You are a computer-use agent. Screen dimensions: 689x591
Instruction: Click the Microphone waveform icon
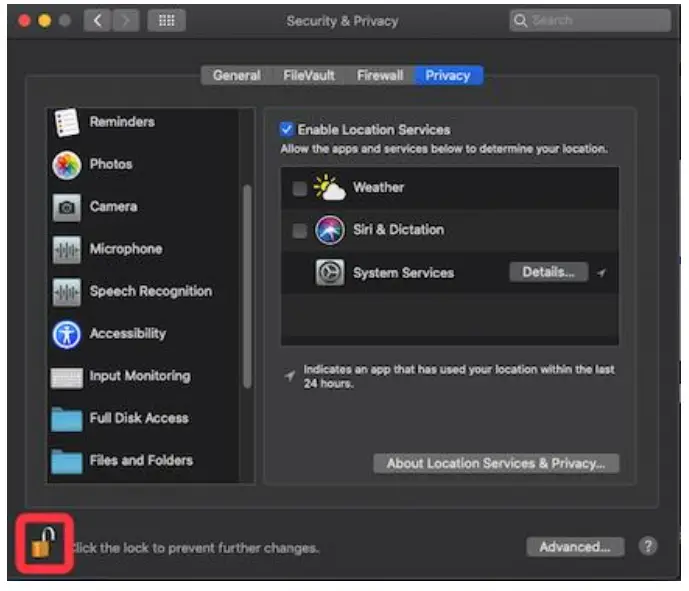click(67, 250)
